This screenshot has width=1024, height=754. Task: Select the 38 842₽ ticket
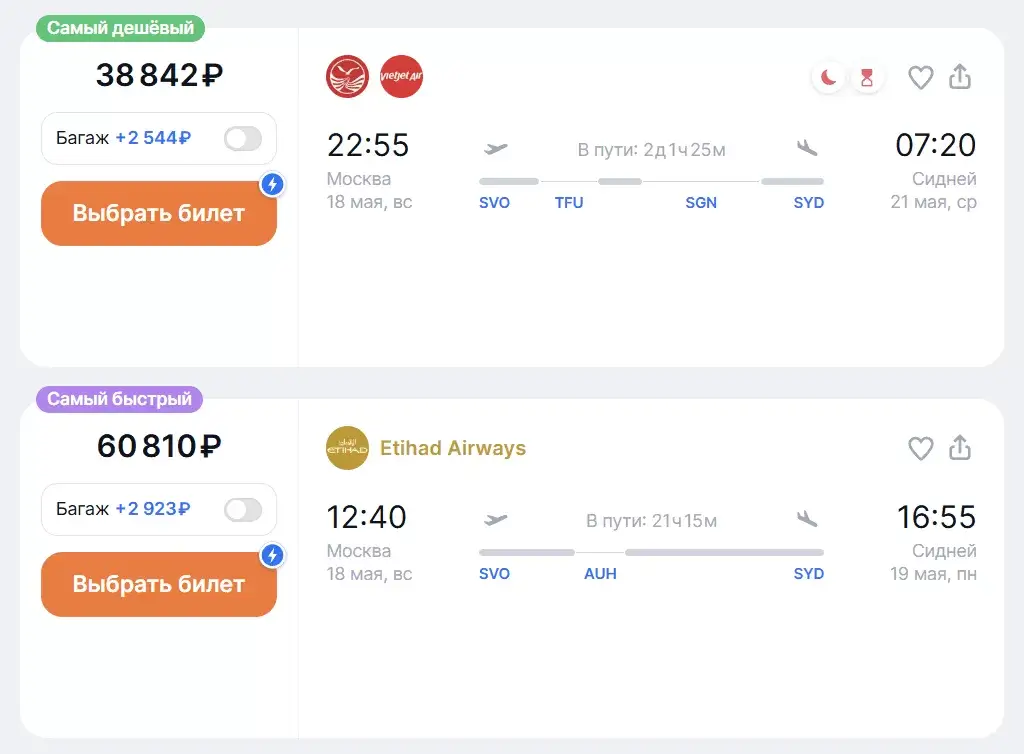point(159,213)
